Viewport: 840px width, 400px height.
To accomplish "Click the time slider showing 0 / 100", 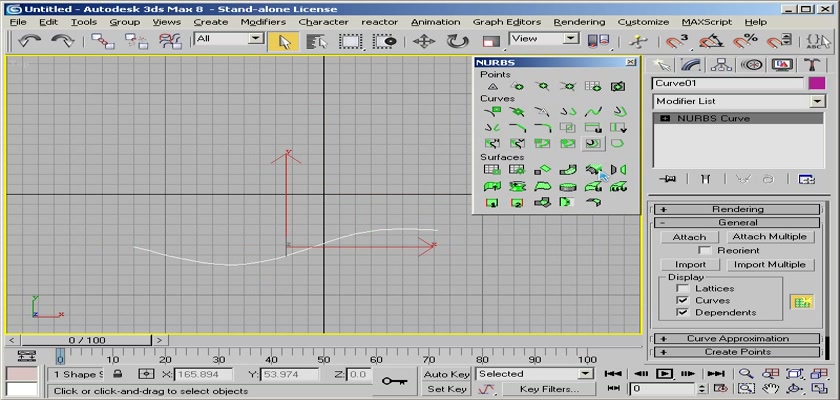I will (87, 340).
